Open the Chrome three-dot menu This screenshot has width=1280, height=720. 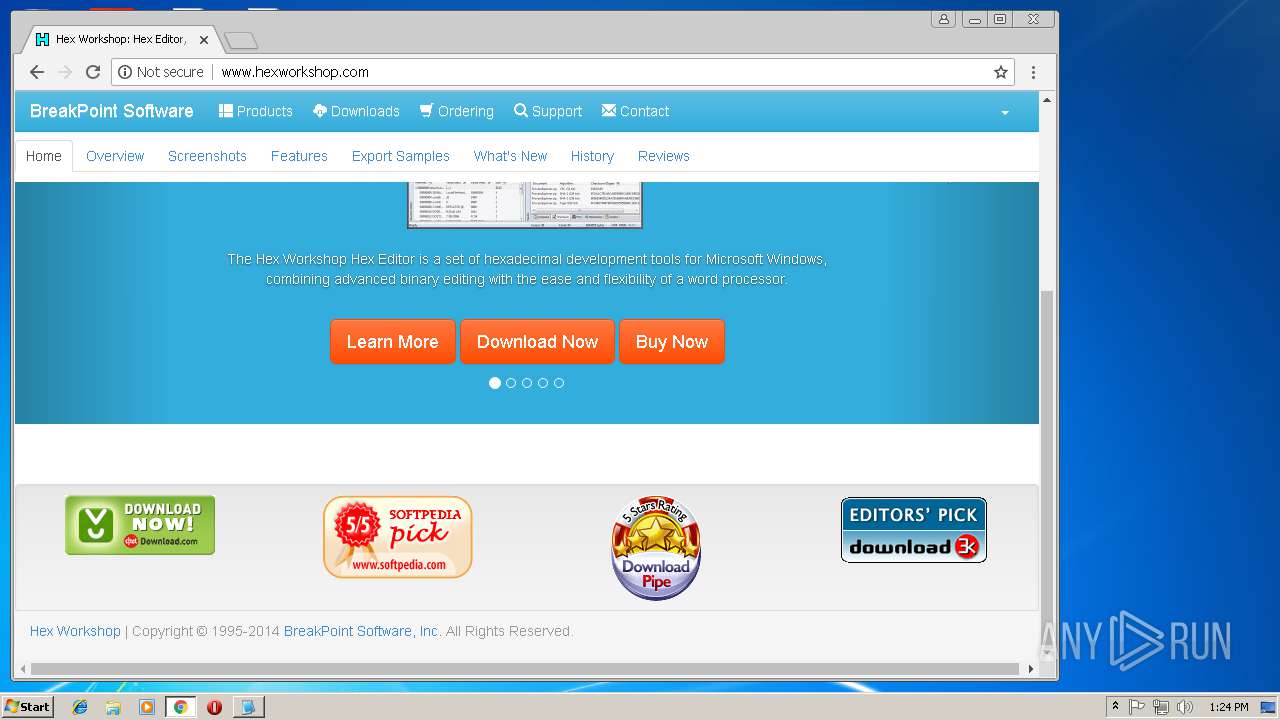click(1033, 72)
